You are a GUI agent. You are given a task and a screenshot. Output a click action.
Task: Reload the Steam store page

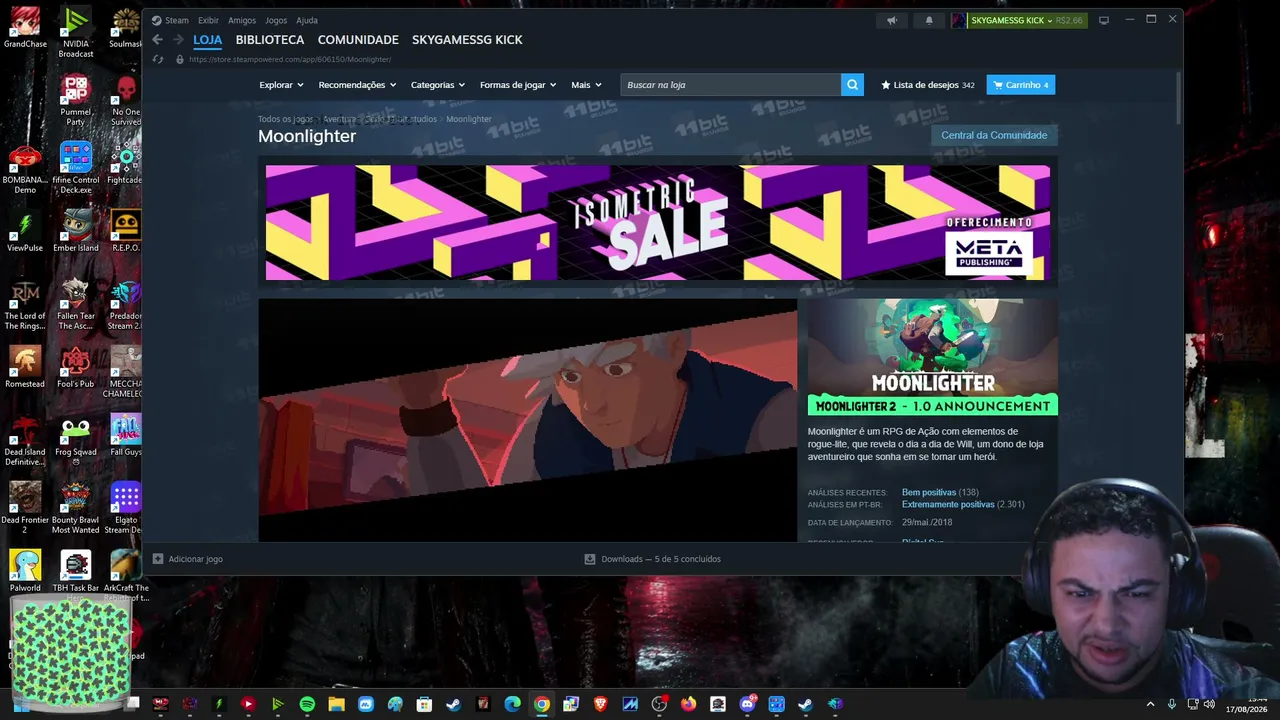click(x=158, y=59)
